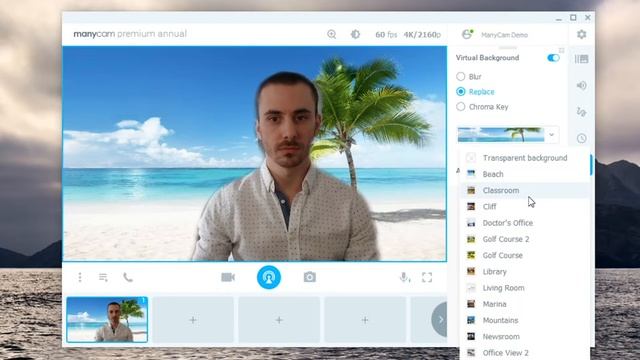Enter fullscreen with the expand icon
This screenshot has width=640, height=360.
tap(427, 278)
